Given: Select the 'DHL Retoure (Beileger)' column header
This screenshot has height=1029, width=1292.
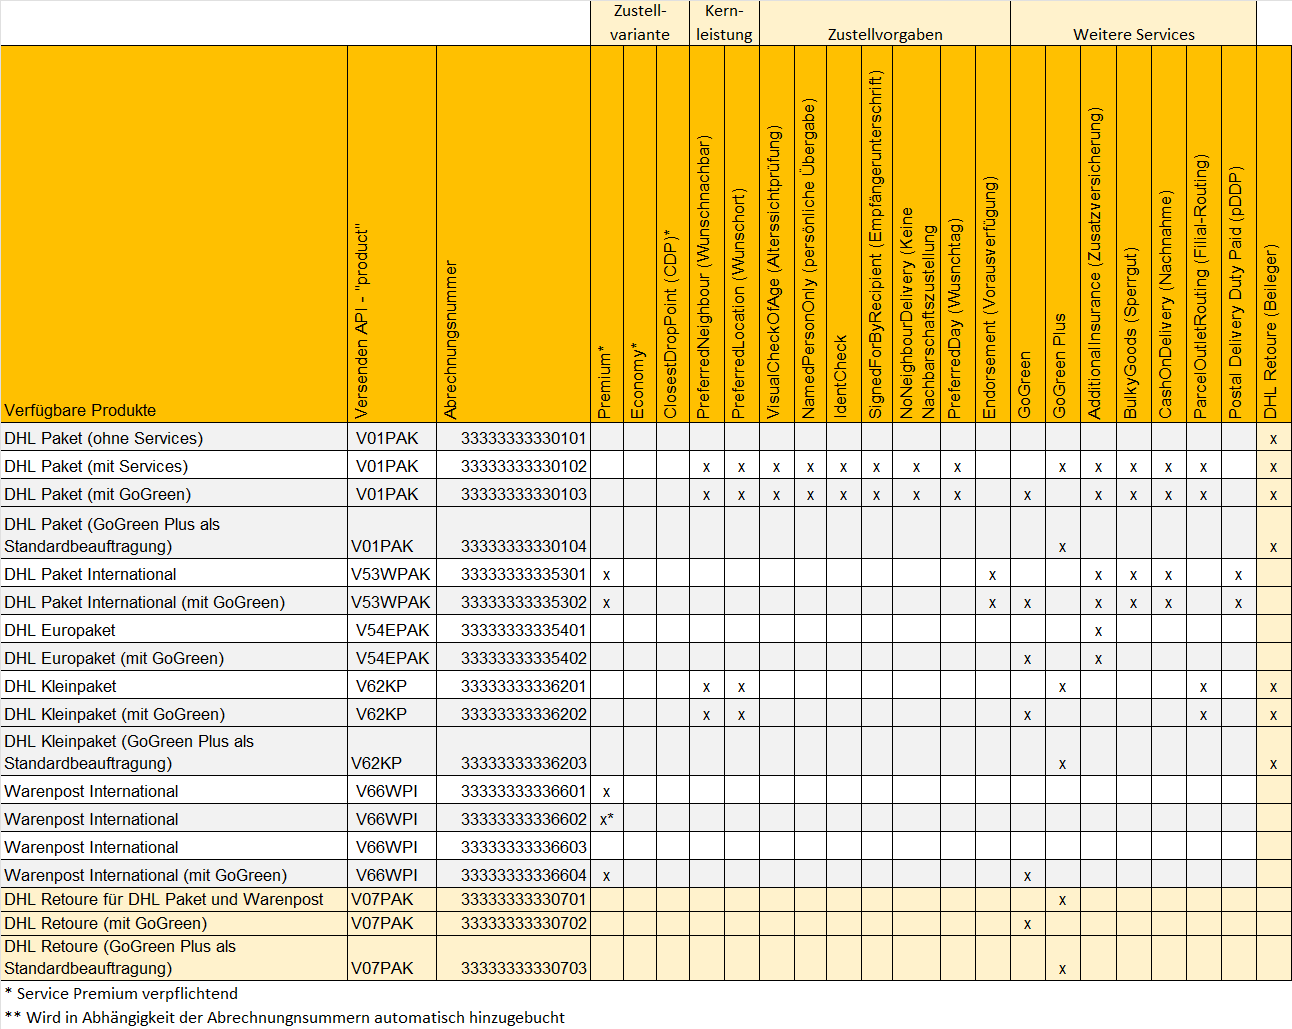Looking at the screenshot, I should pyautogui.click(x=1273, y=234).
